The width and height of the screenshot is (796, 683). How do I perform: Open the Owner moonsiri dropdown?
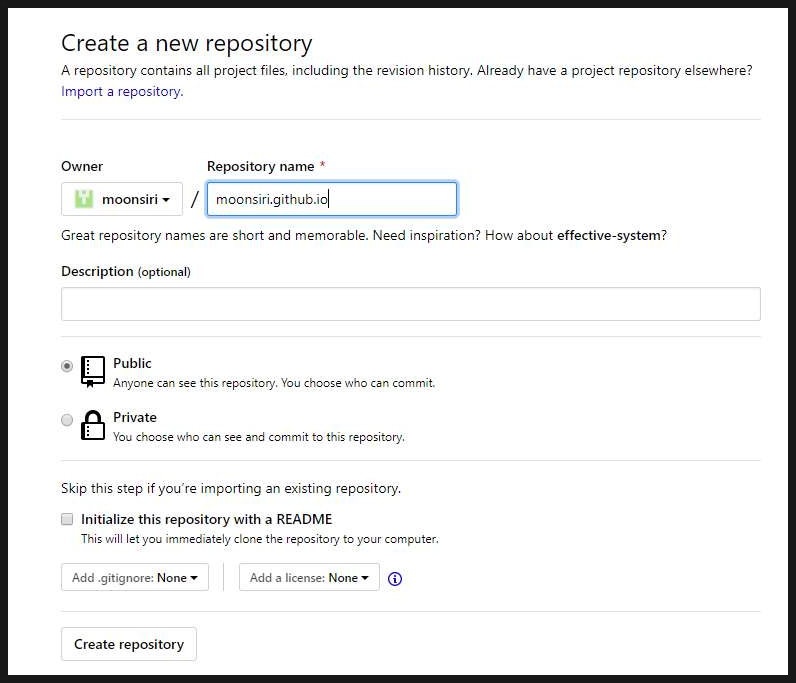pyautogui.click(x=122, y=199)
